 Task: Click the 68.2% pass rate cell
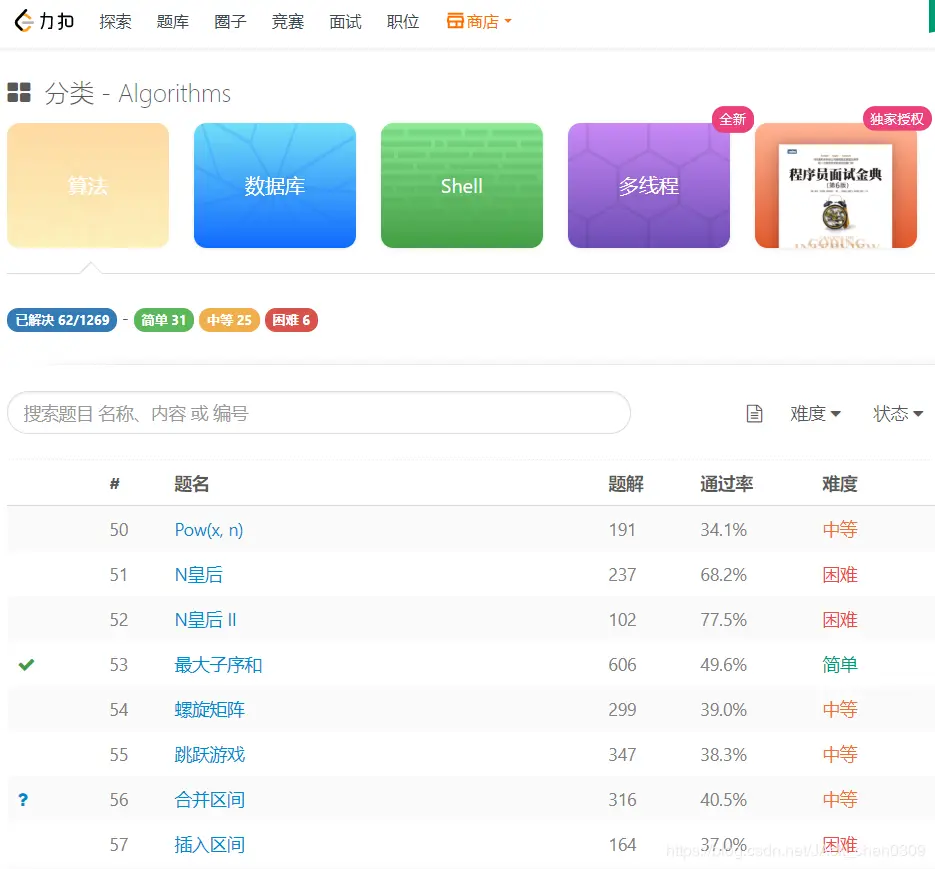(723, 575)
